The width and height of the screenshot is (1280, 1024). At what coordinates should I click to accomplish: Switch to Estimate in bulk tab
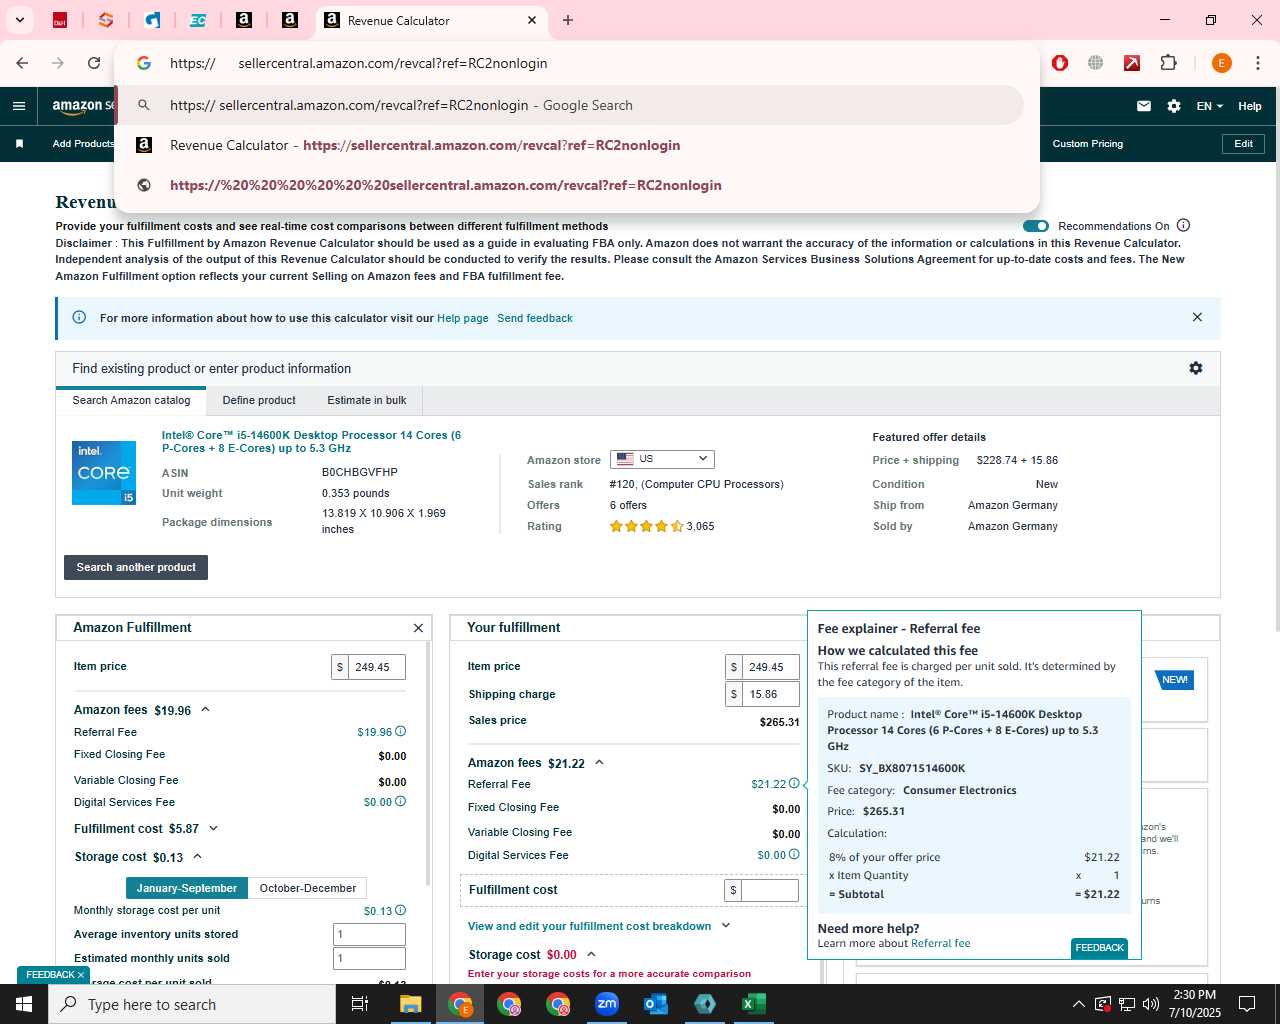tap(367, 400)
